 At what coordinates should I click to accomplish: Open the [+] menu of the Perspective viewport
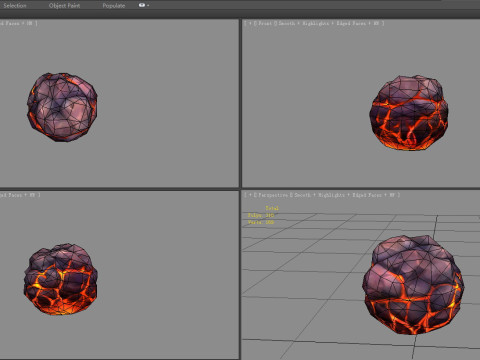pyautogui.click(x=250, y=195)
